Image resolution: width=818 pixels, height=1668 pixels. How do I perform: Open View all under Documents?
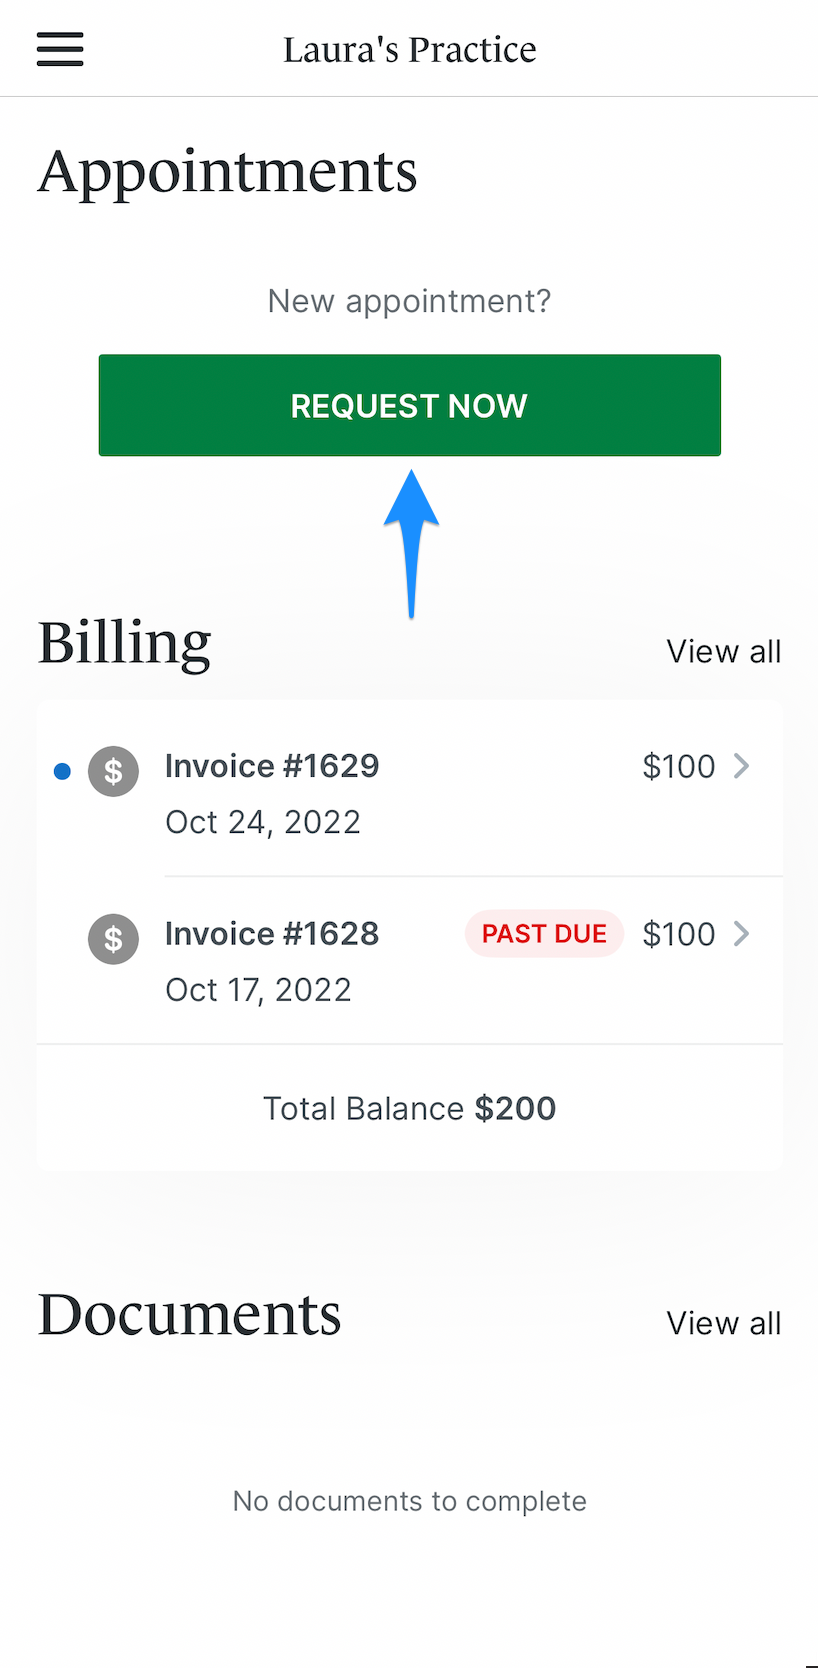point(723,1322)
